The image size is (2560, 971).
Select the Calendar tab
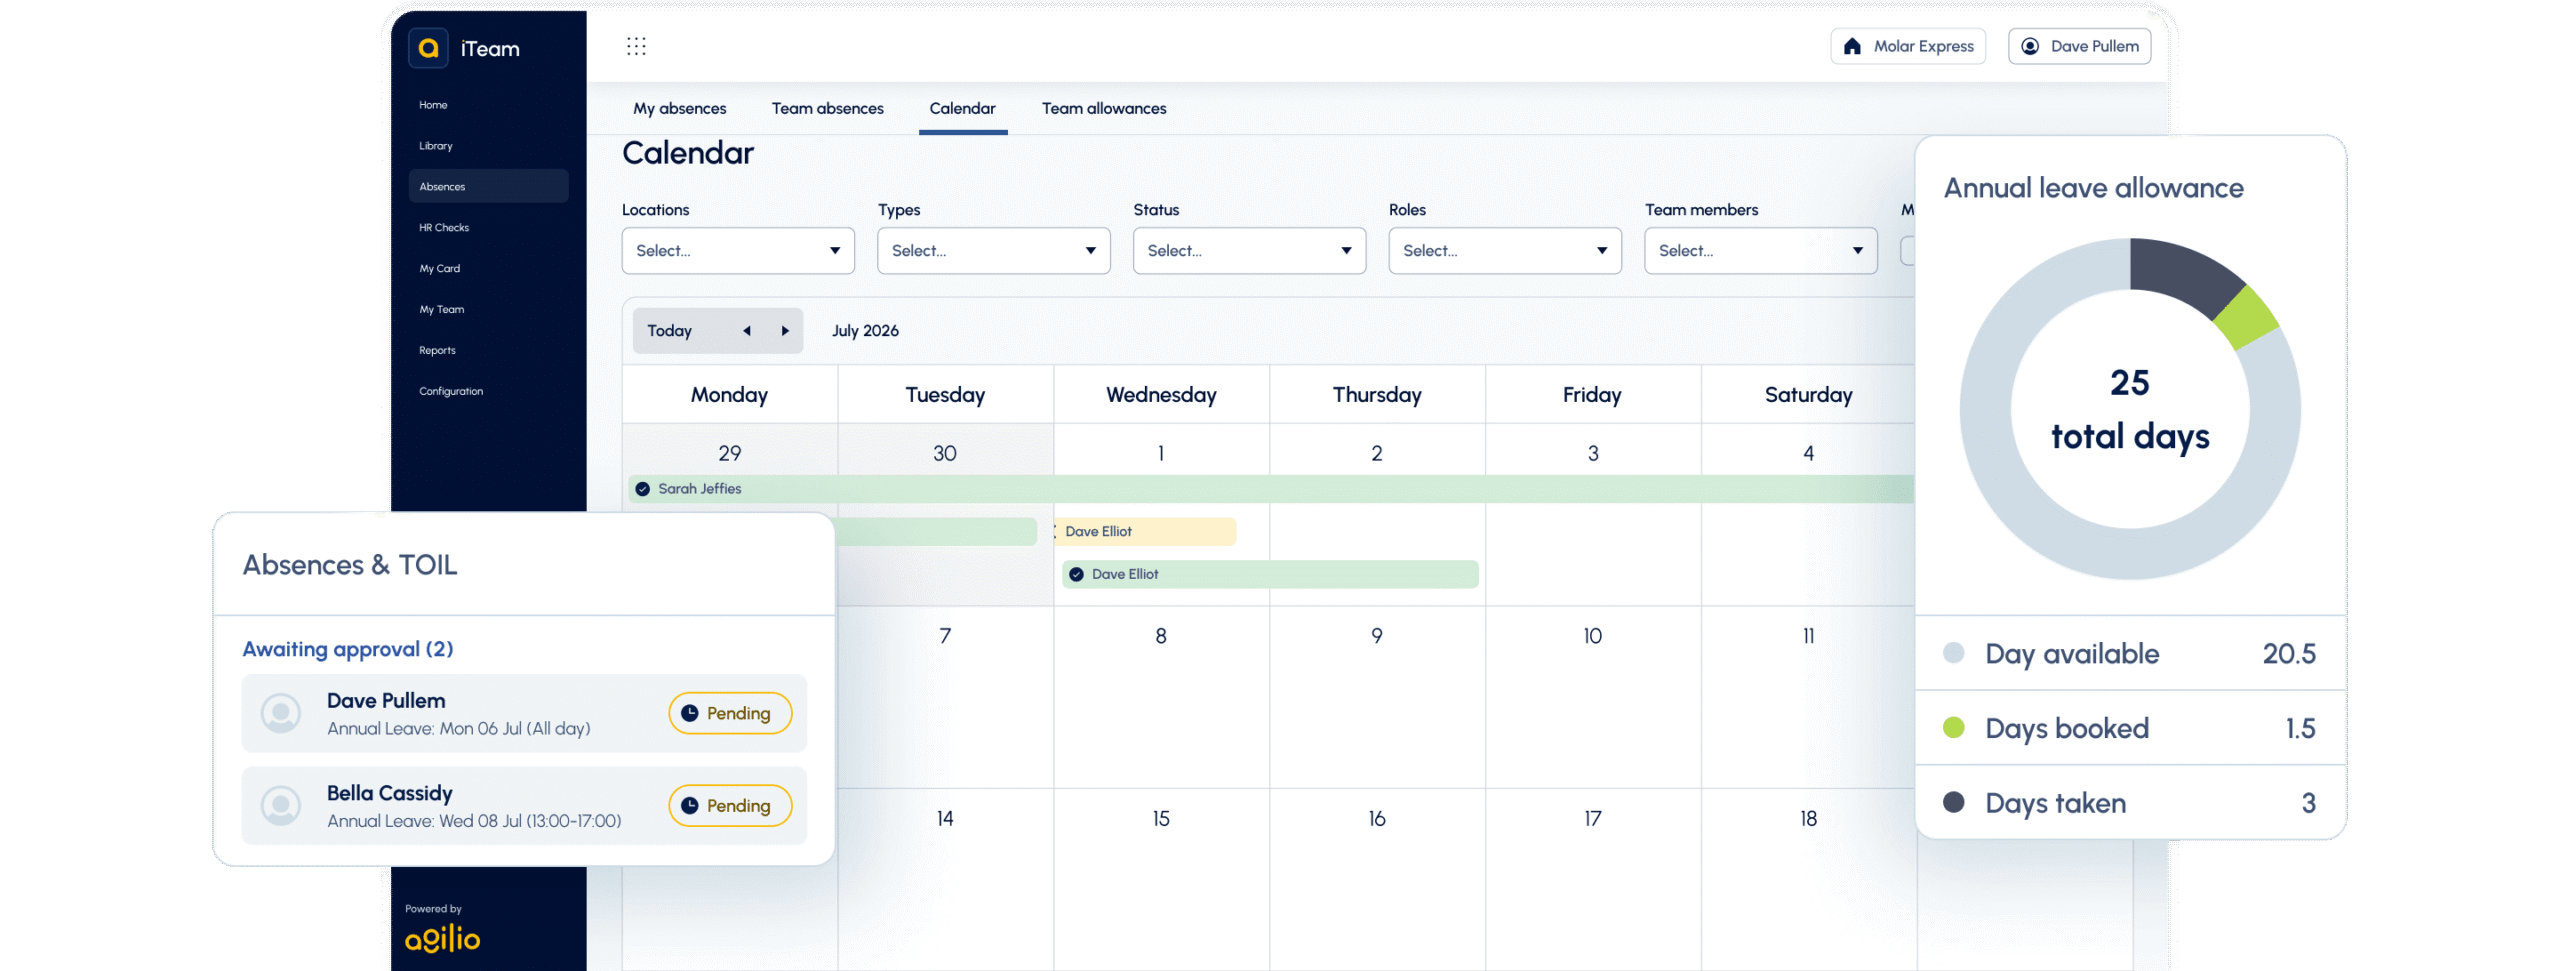[x=962, y=108]
